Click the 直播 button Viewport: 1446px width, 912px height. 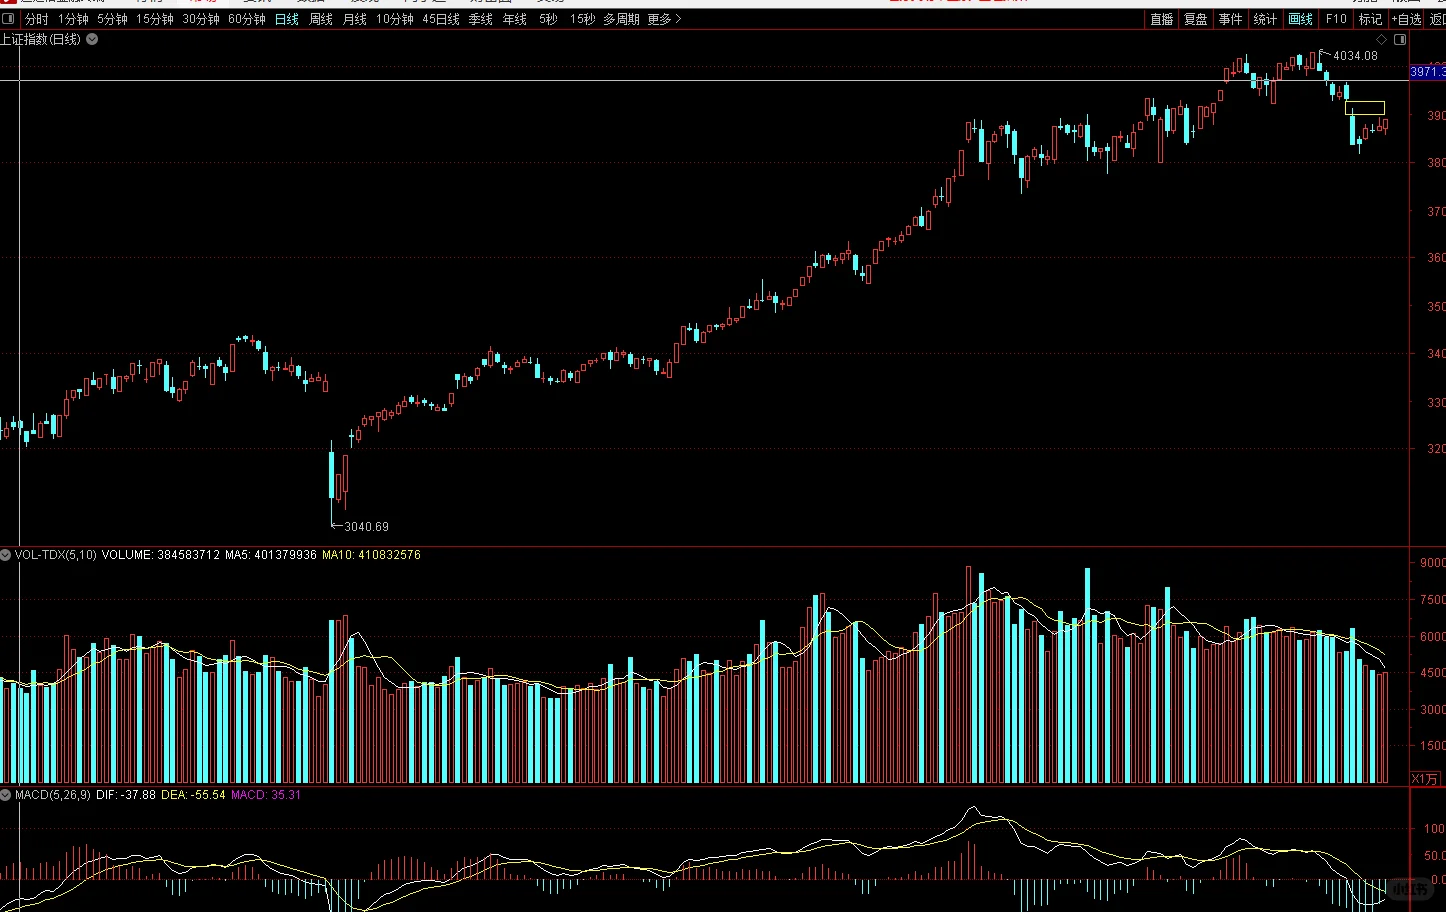coord(1161,19)
